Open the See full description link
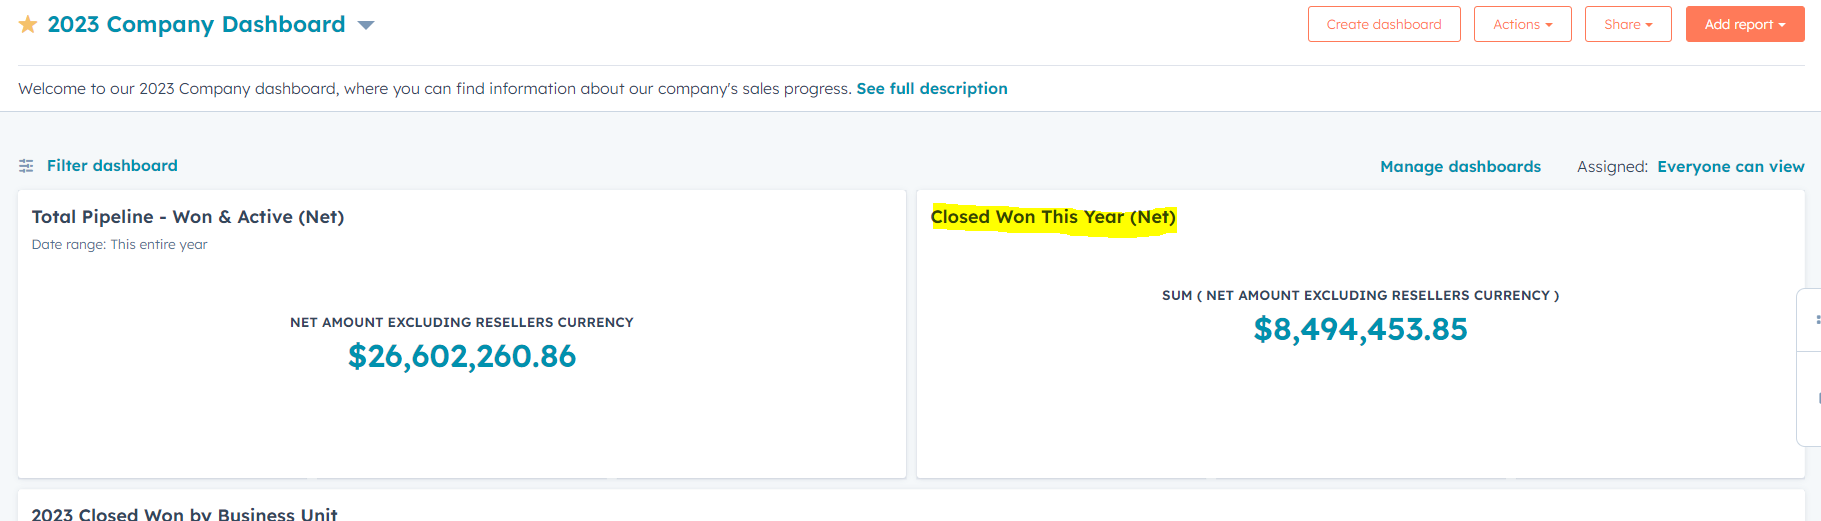Screen dimensions: 1821x521 point(931,89)
